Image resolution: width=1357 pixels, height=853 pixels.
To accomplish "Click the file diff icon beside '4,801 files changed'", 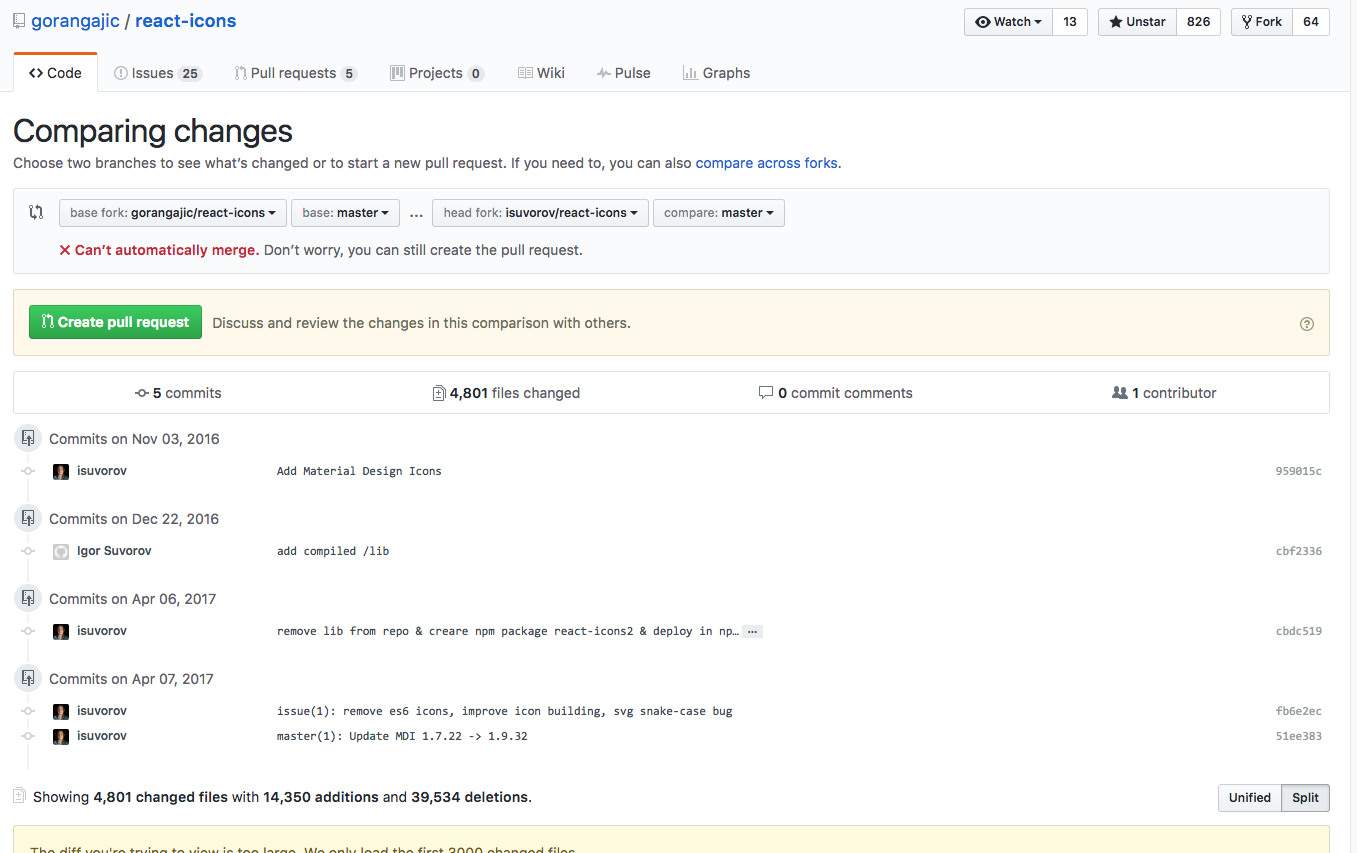I will [x=438, y=393].
